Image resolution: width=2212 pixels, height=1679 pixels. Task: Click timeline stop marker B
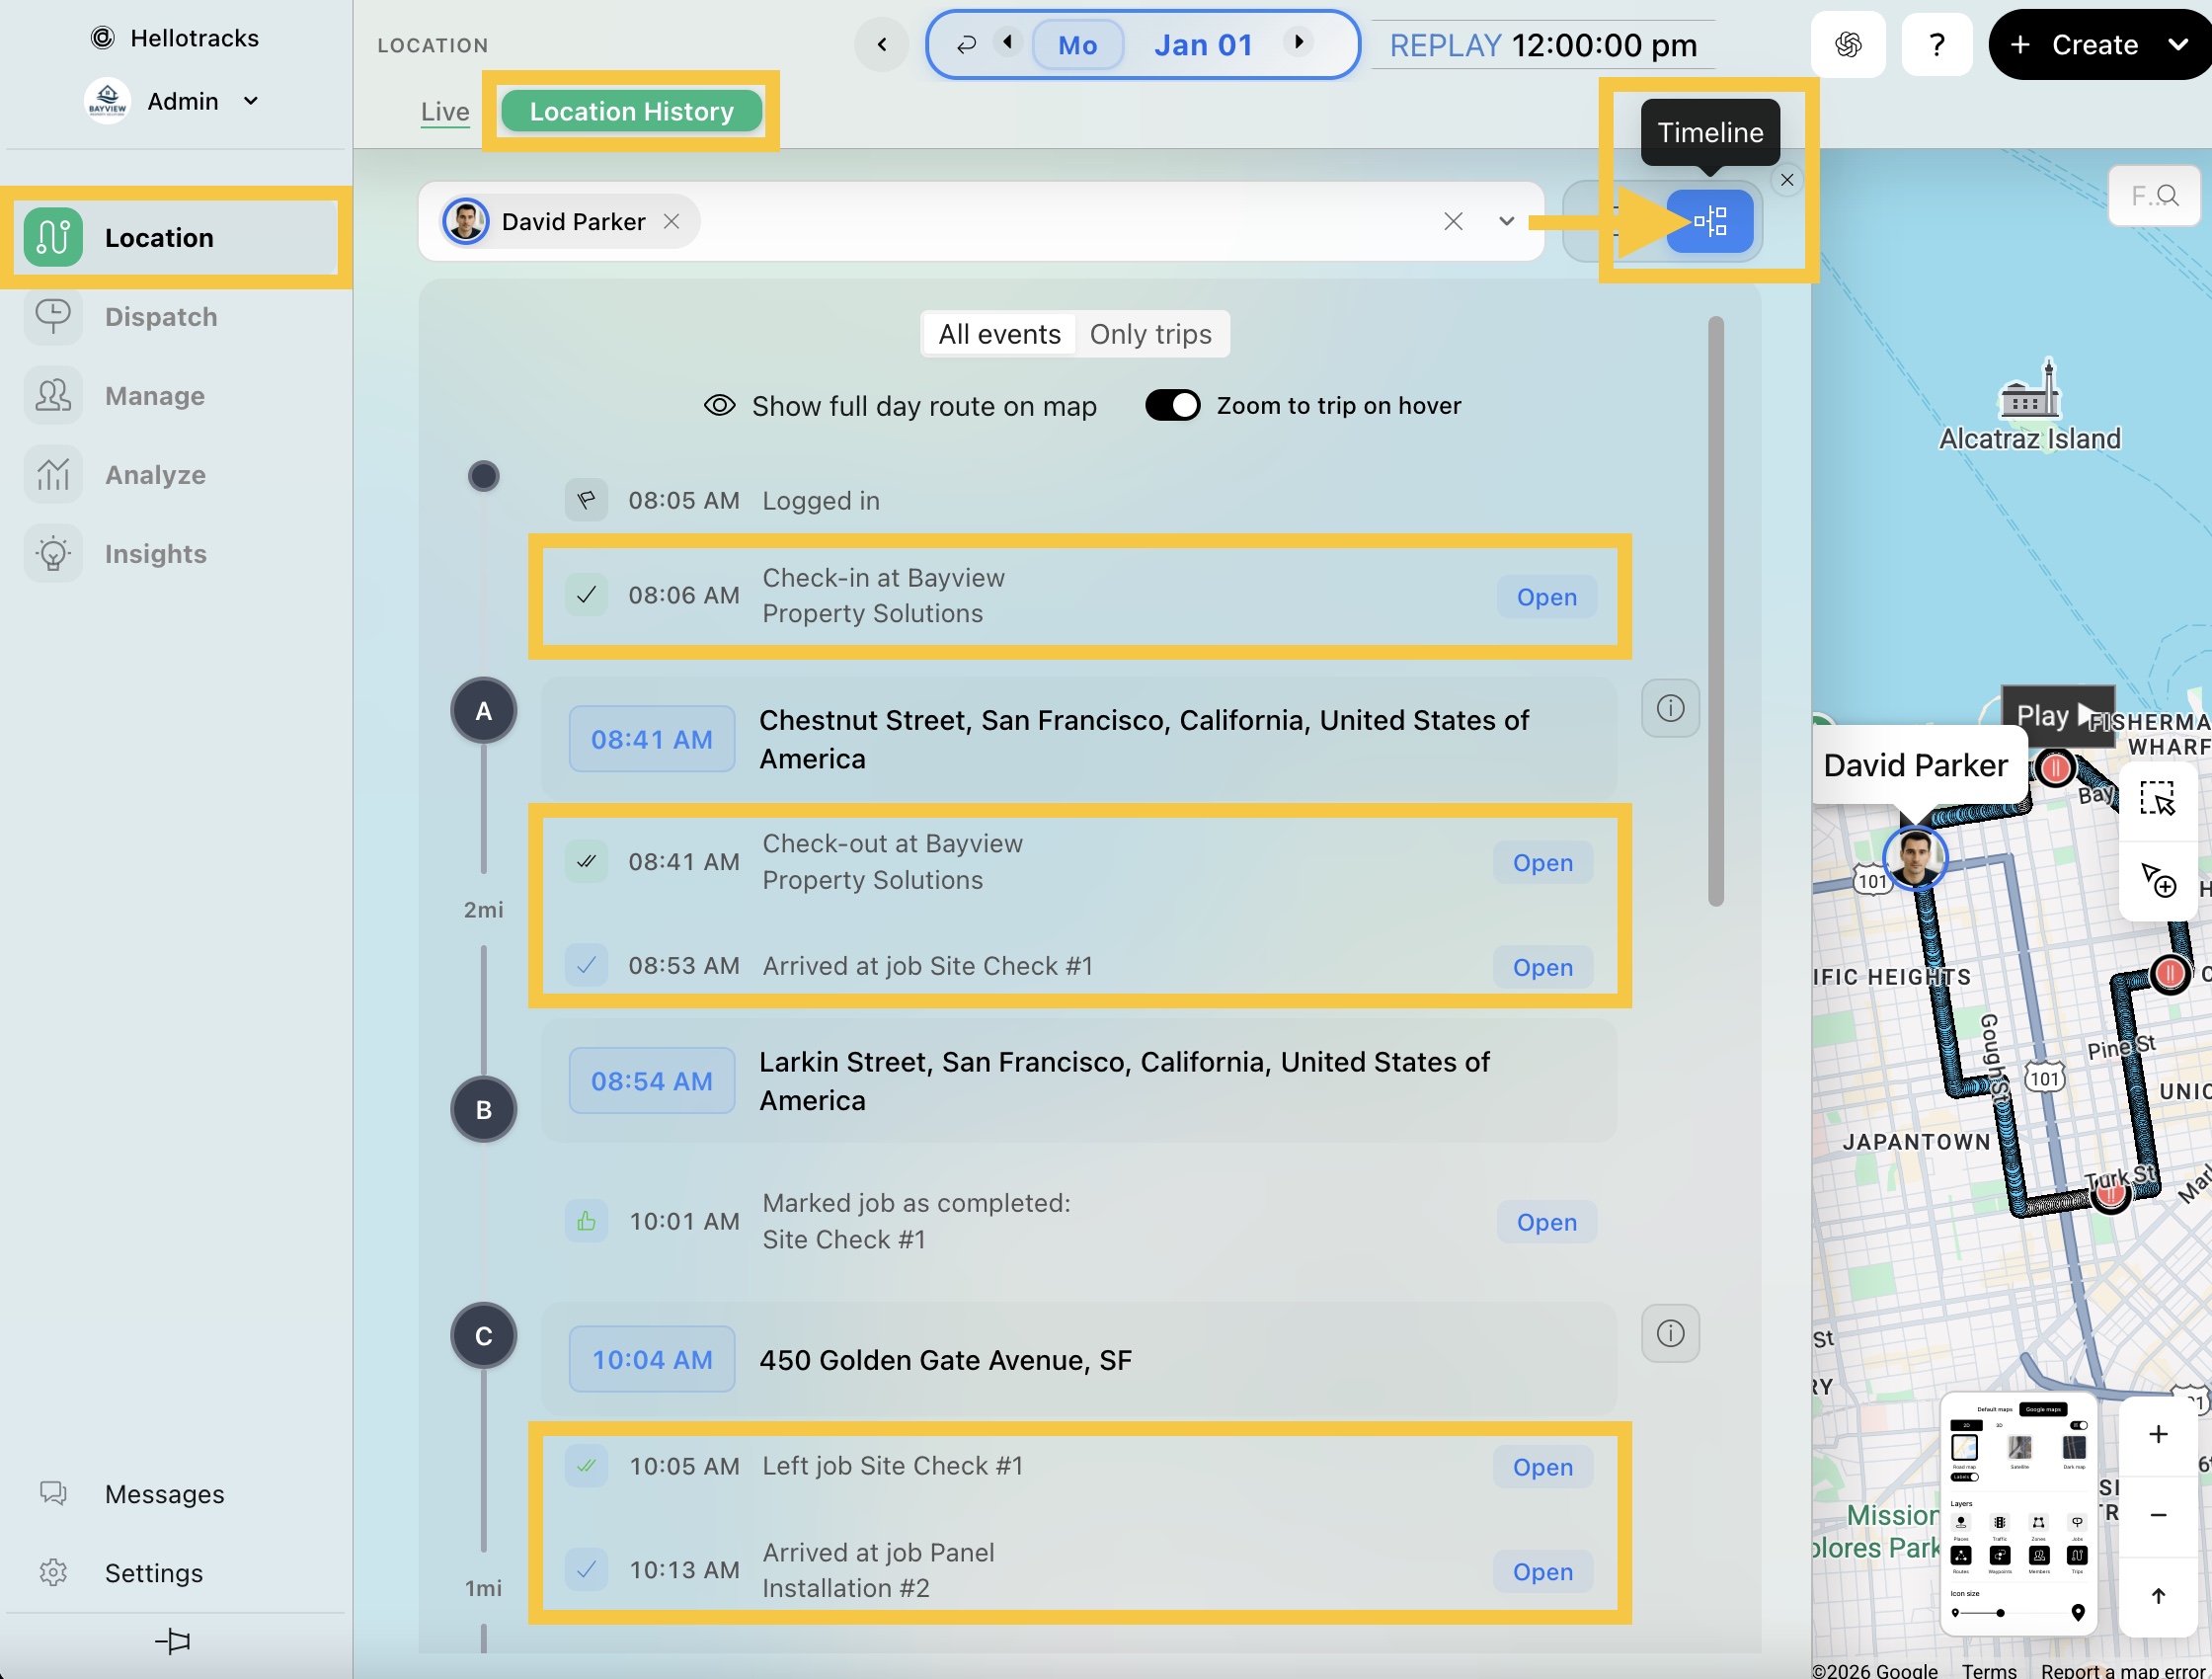pos(484,1109)
